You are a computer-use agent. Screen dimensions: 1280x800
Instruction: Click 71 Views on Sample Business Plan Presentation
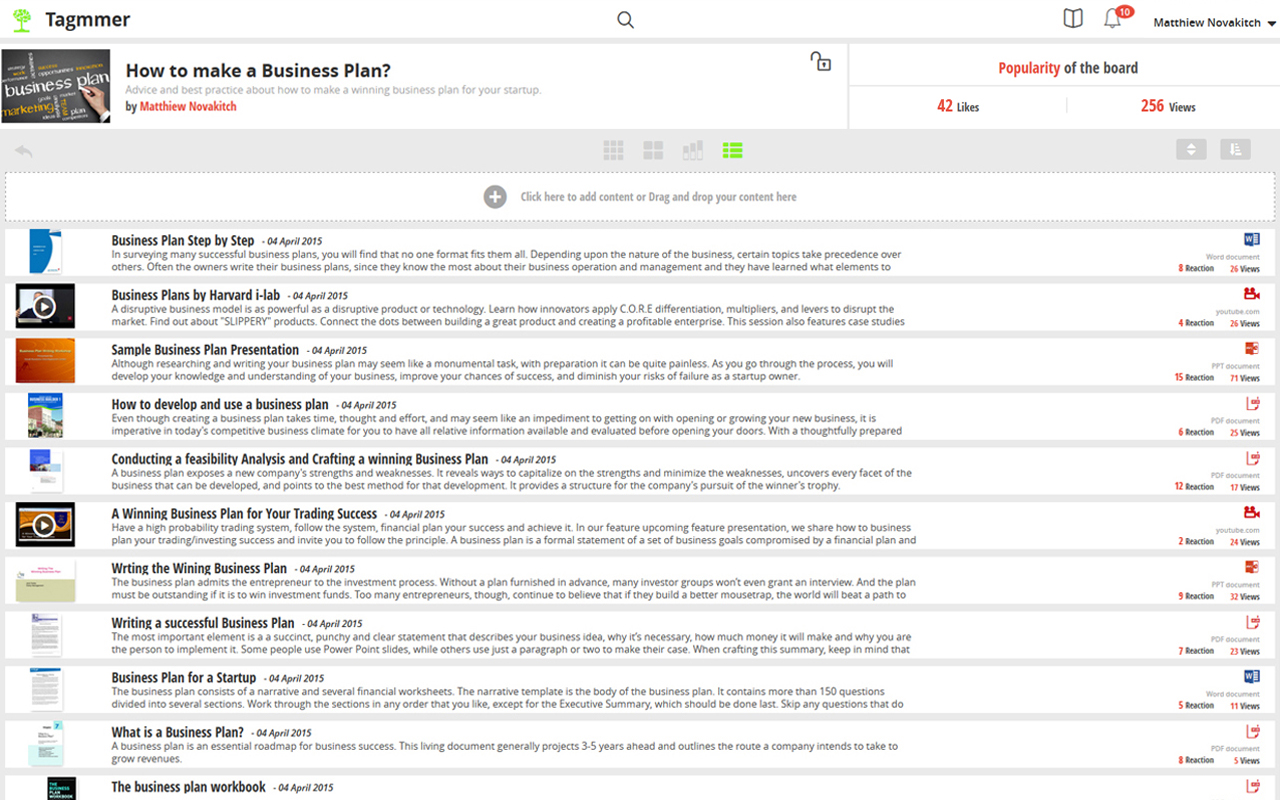click(1245, 378)
